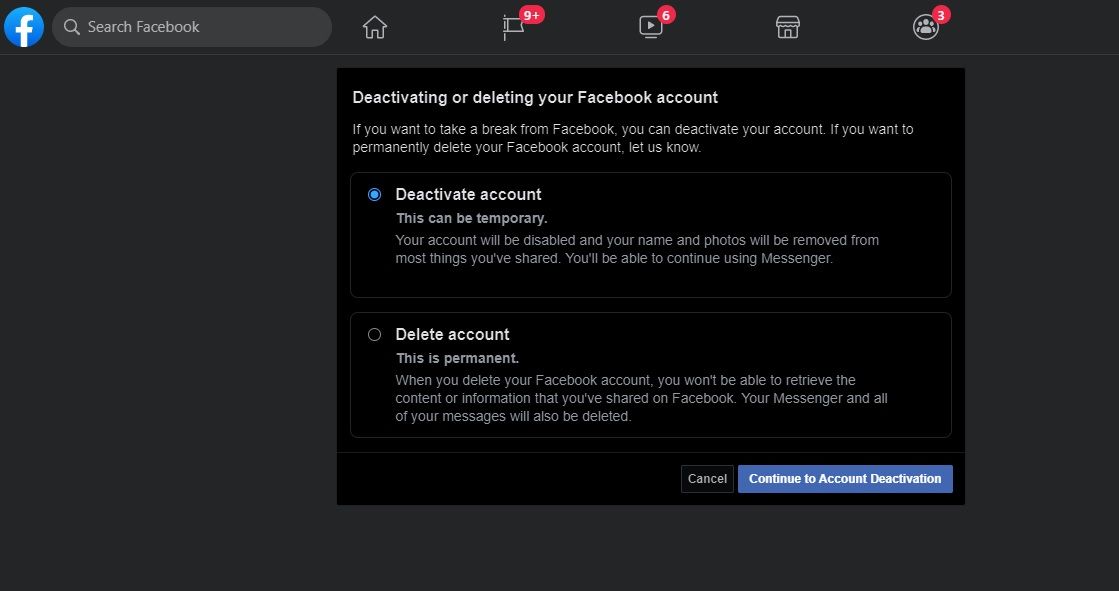Open Marketplace with the storefront icon
This screenshot has width=1119, height=591.
pos(787,27)
